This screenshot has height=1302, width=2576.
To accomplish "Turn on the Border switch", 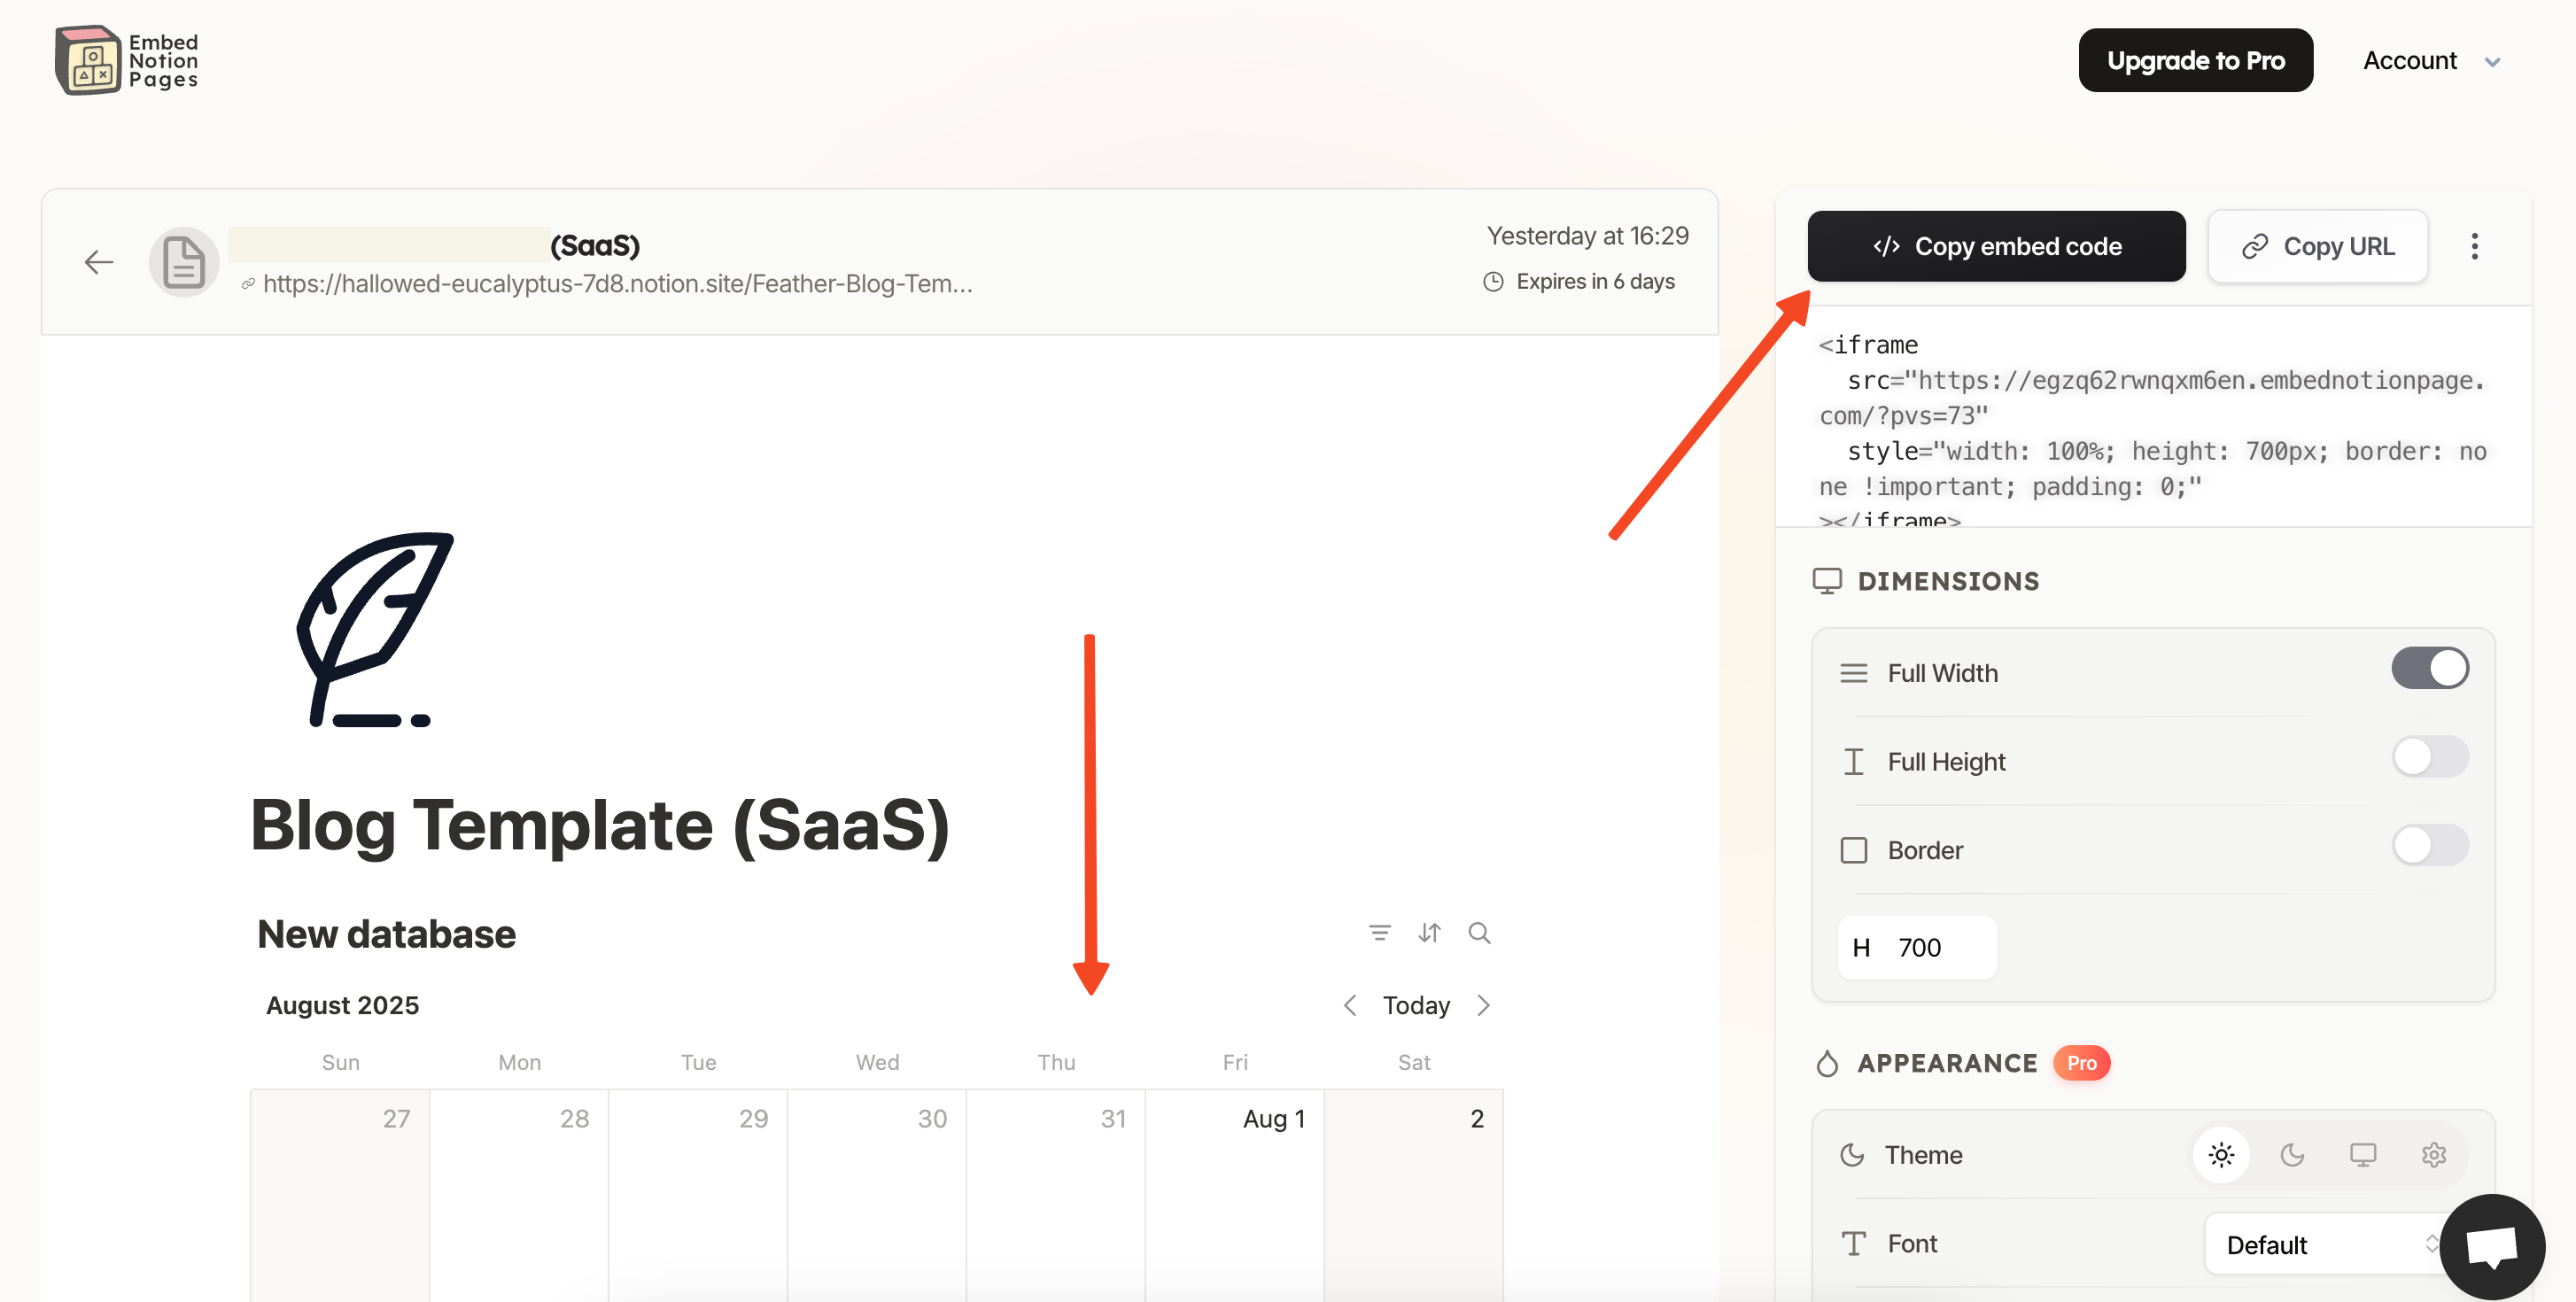I will [x=2430, y=846].
